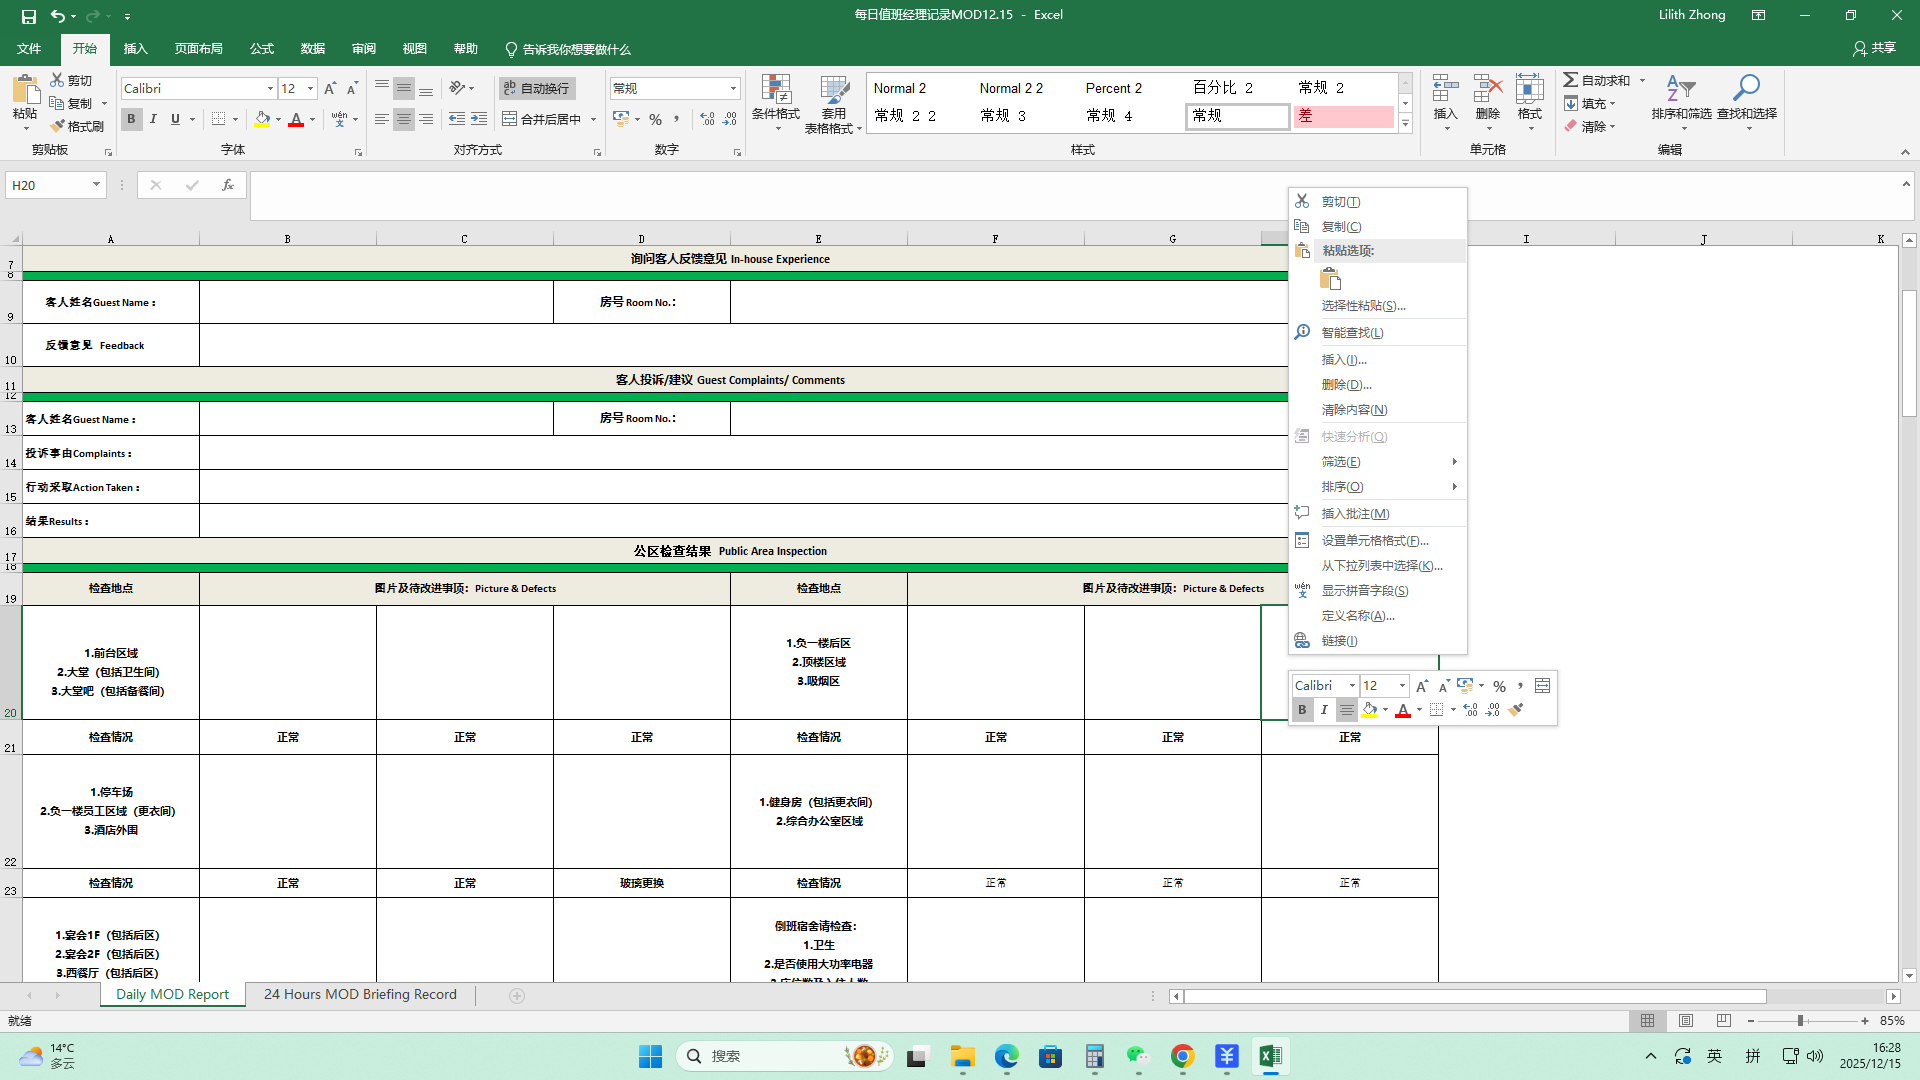The image size is (1920, 1080).
Task: Click the Sort and Filter icon
Action: 1681,88
